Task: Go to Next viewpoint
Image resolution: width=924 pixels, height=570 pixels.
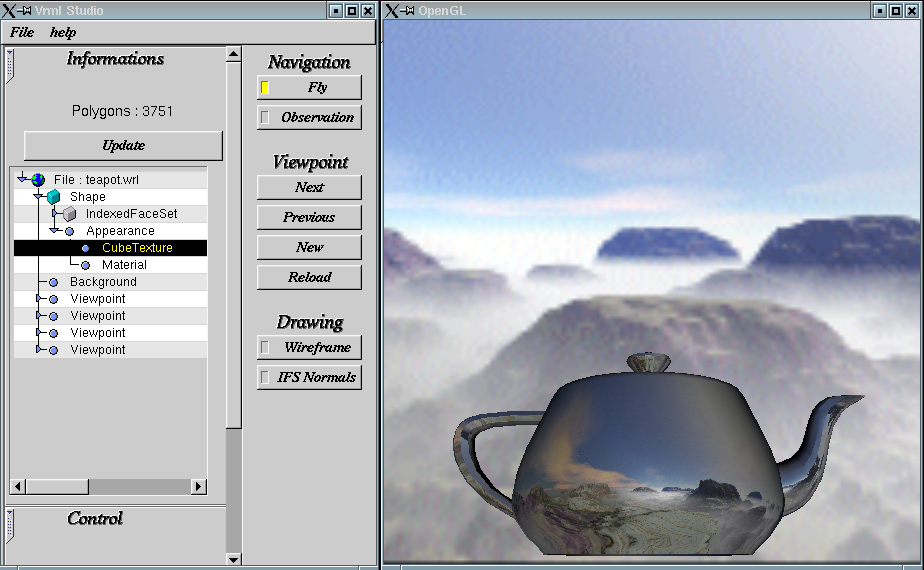Action: (x=309, y=187)
